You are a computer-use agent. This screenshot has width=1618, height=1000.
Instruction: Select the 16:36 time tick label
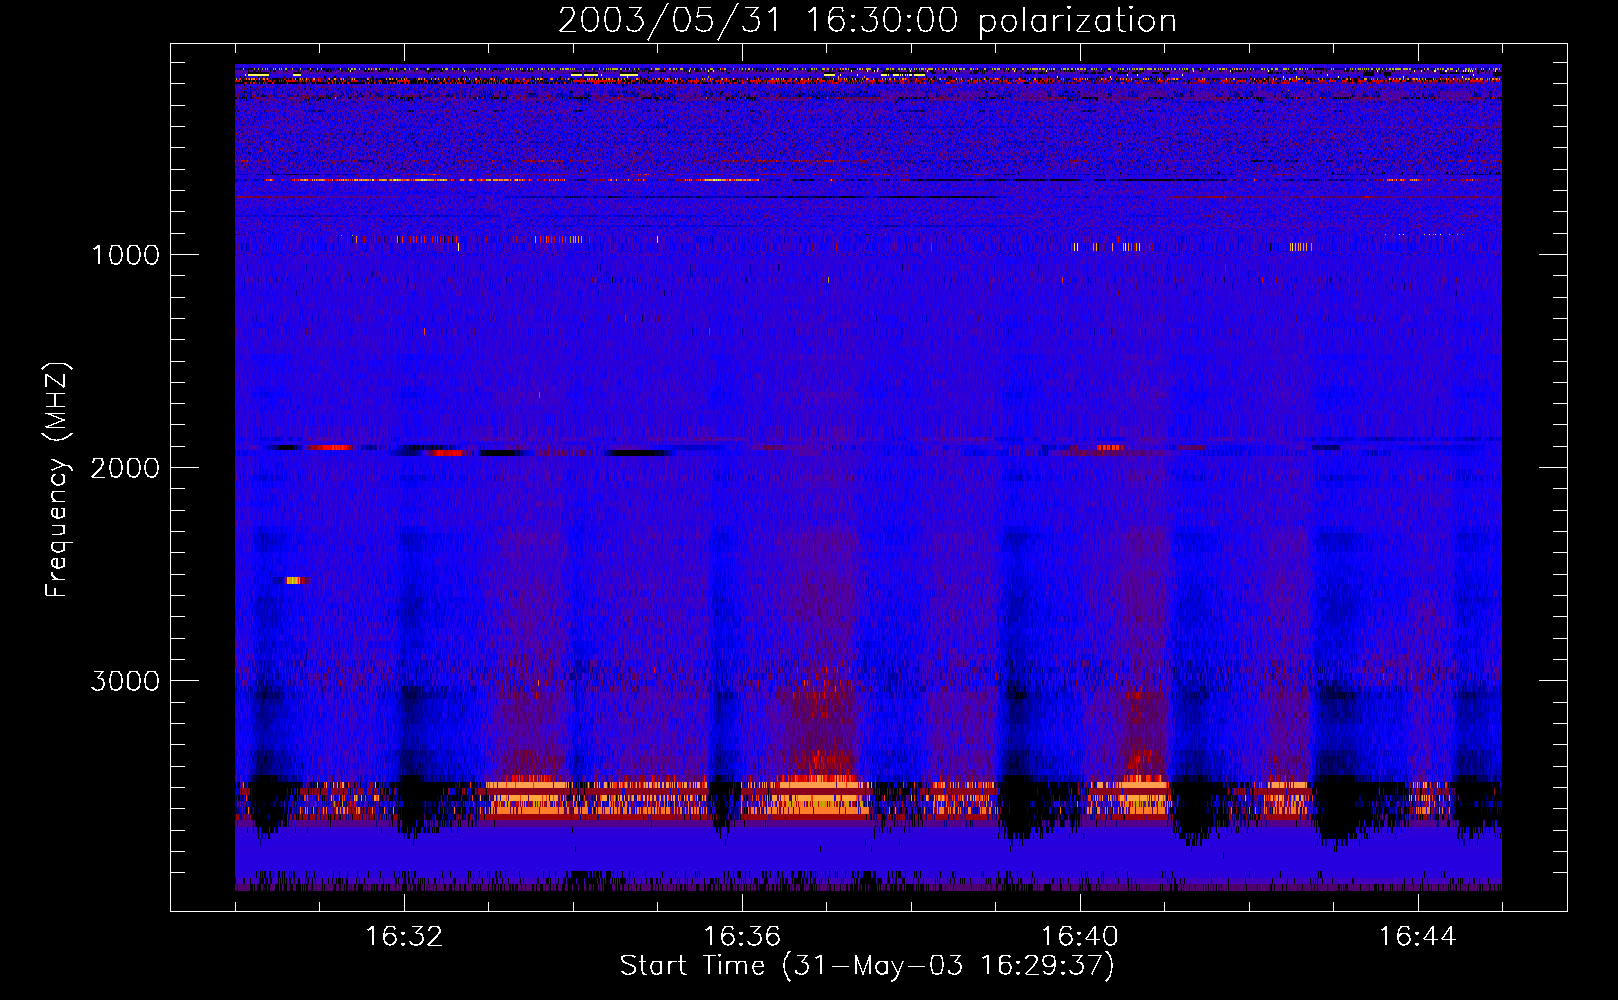click(742, 937)
